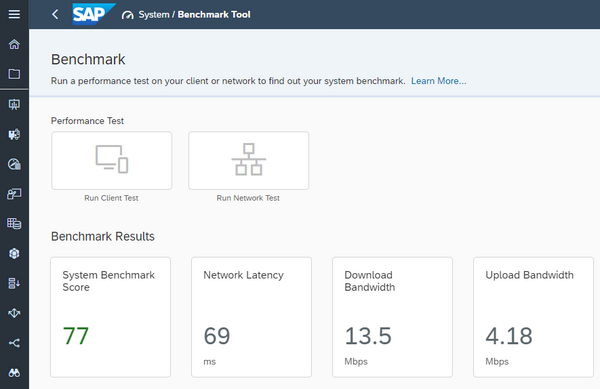
Task: Click the back arrow in the header
Action: (x=55, y=15)
